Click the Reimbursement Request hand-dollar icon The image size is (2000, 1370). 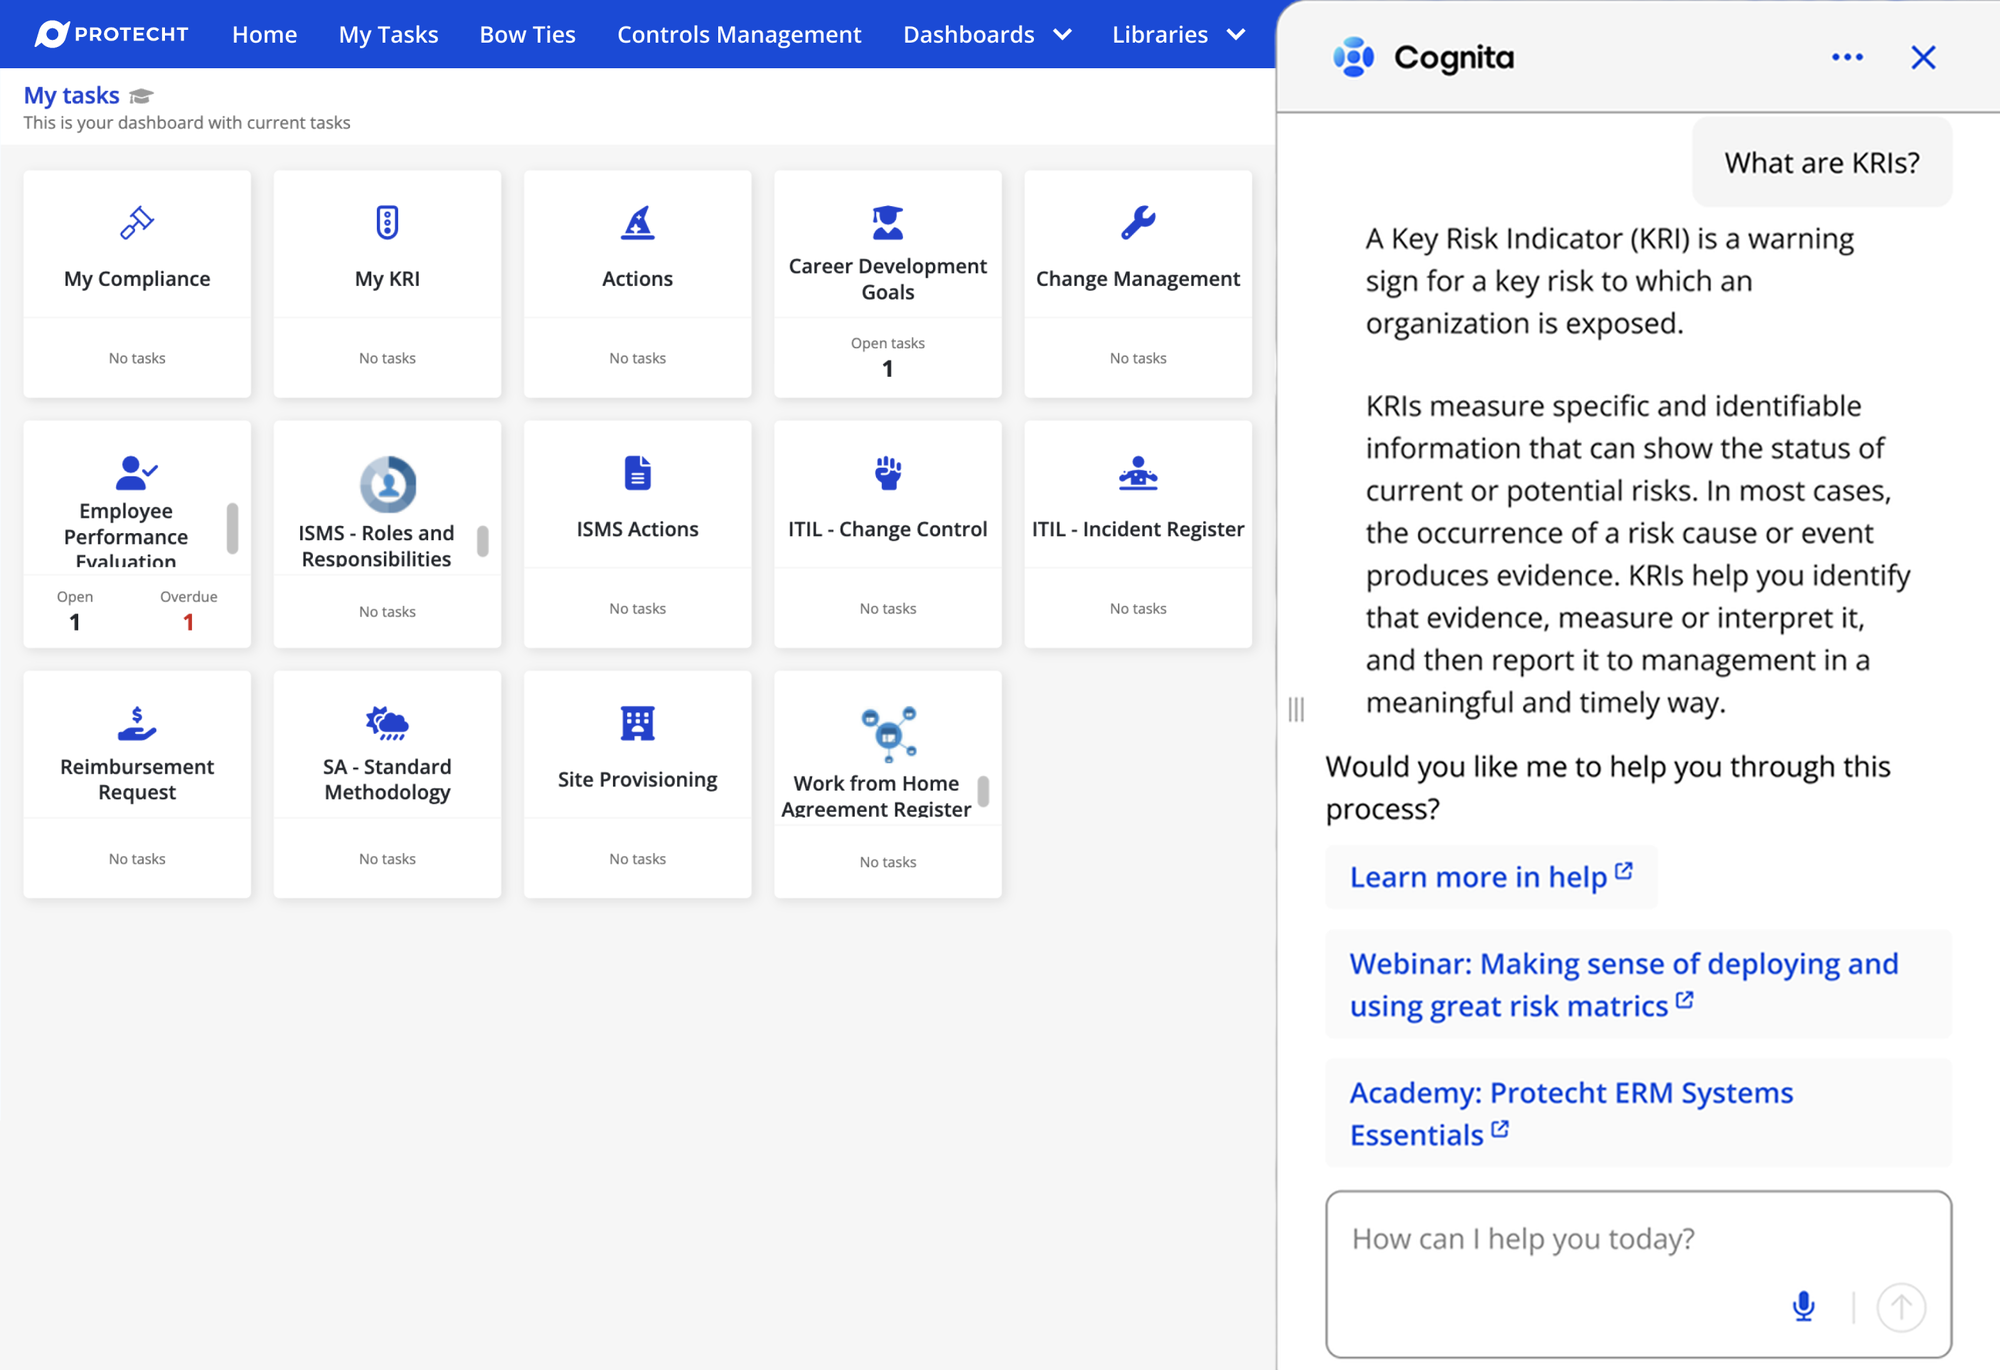point(137,722)
